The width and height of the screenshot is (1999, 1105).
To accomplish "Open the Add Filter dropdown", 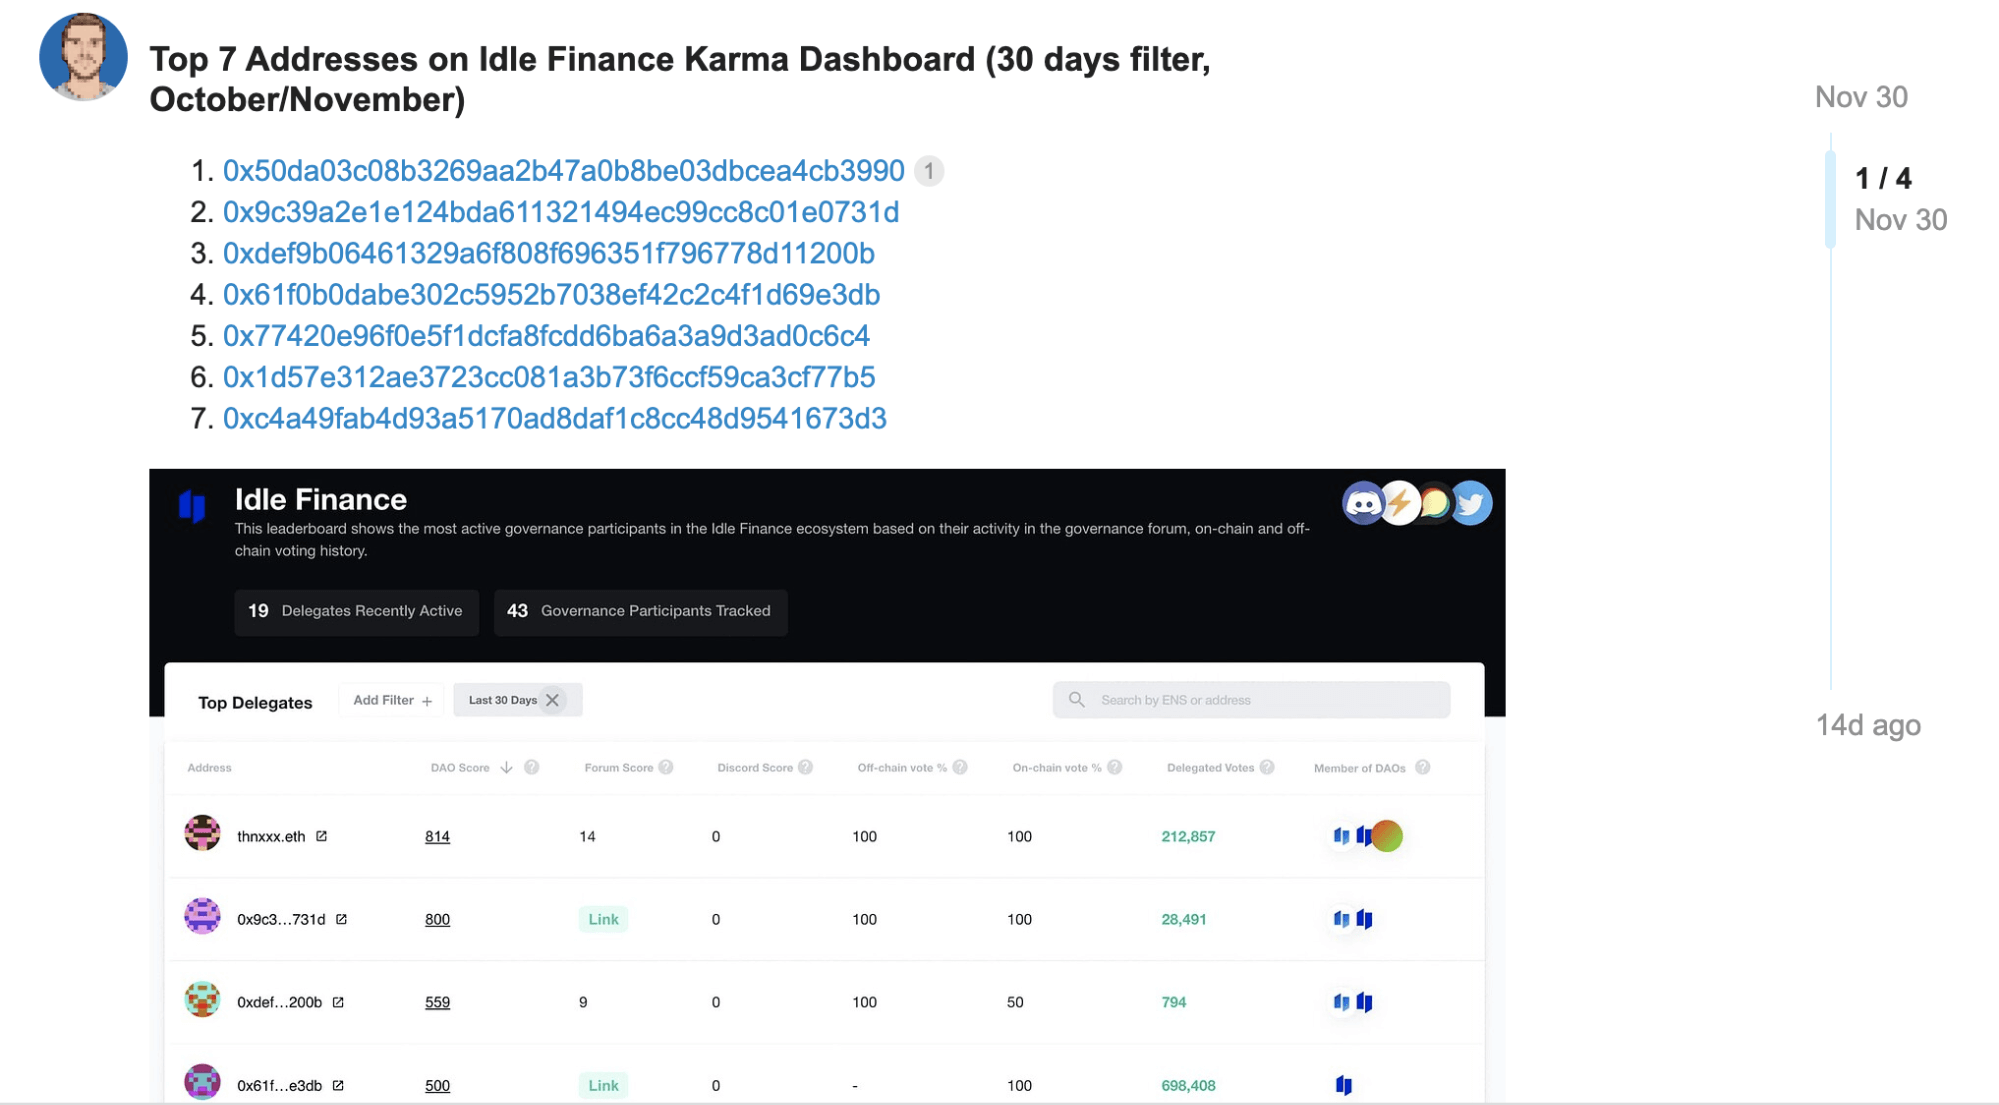I will (x=390, y=699).
